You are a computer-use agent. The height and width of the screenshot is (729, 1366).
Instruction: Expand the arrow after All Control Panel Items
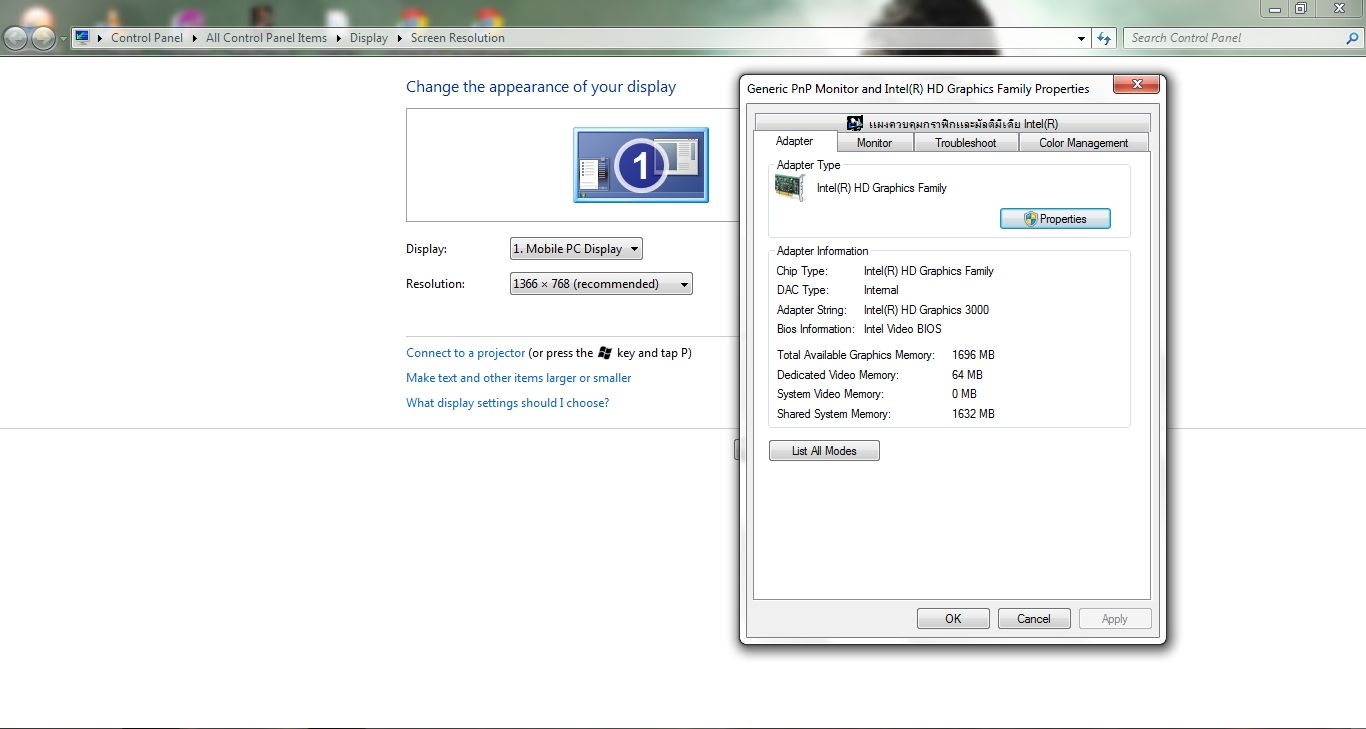pyautogui.click(x=338, y=38)
